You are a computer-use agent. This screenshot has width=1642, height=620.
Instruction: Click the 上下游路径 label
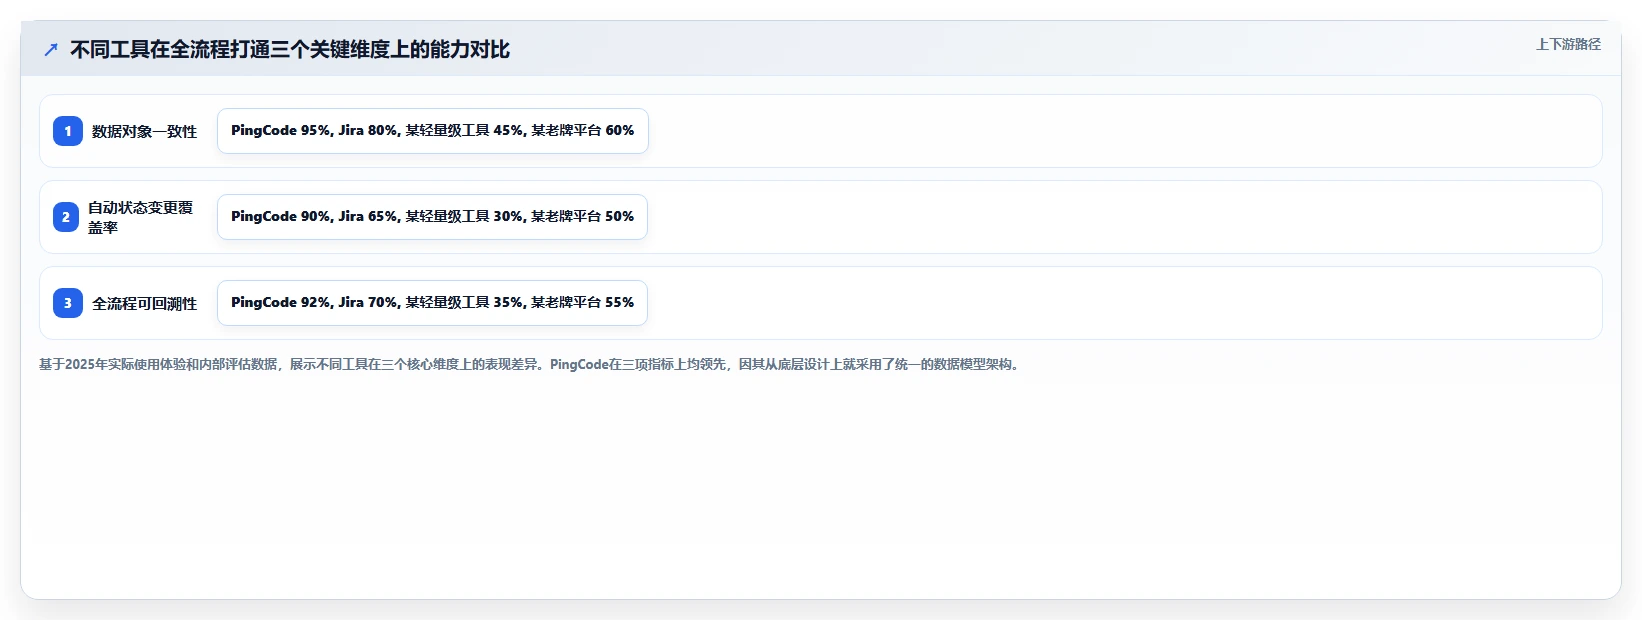click(x=1568, y=44)
